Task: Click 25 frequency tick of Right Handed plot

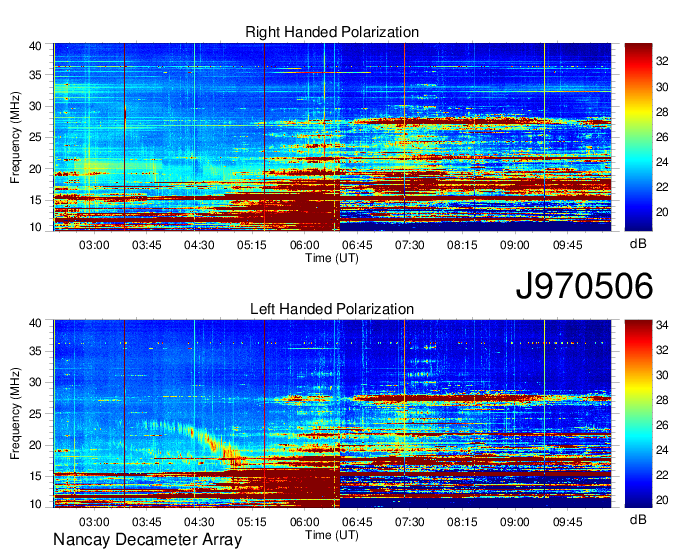Action: point(35,138)
